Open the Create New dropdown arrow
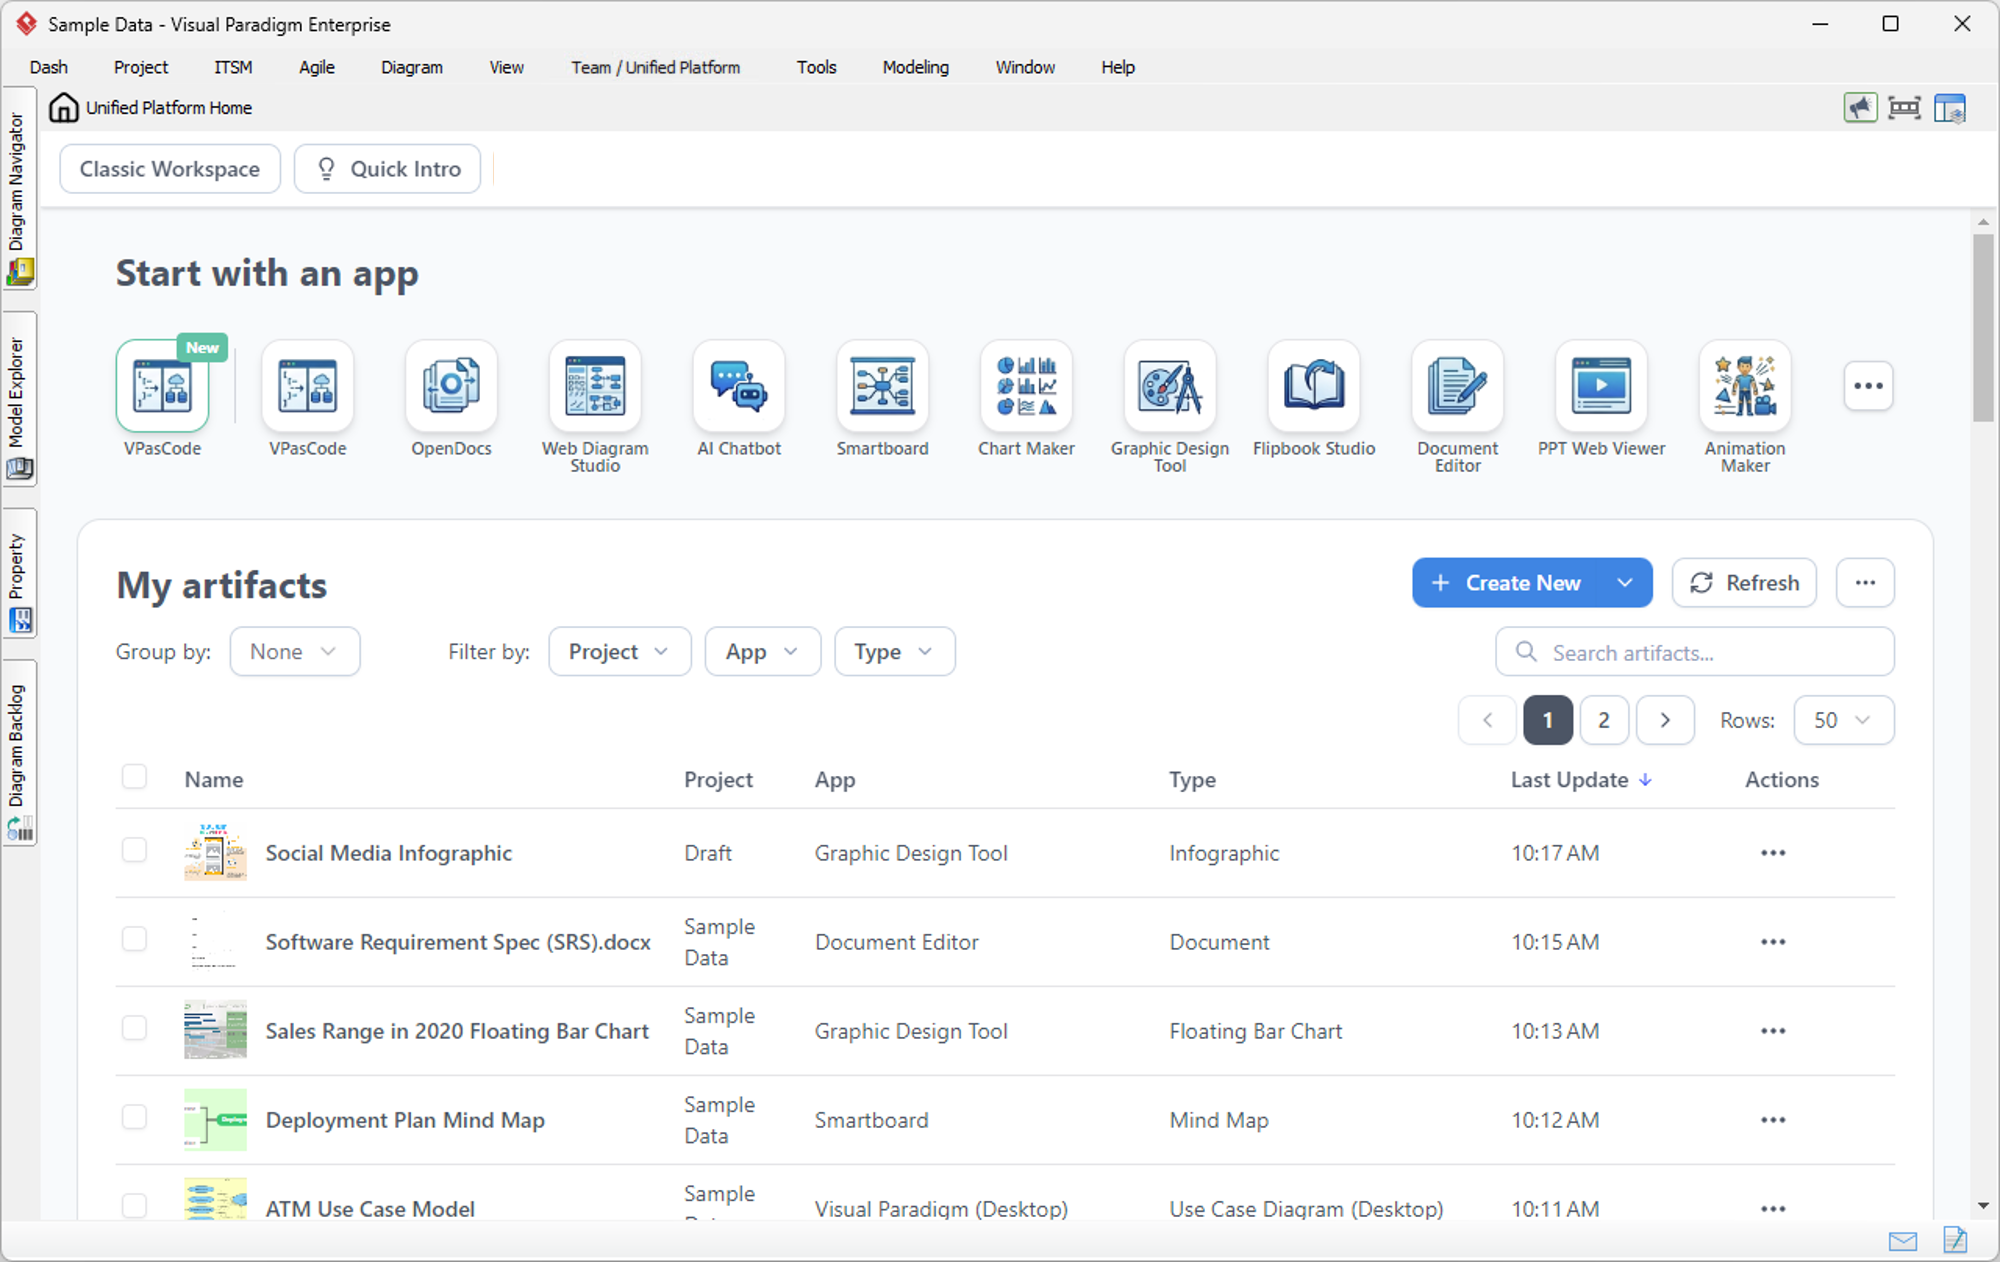The width and height of the screenshot is (2000, 1262). (x=1625, y=583)
